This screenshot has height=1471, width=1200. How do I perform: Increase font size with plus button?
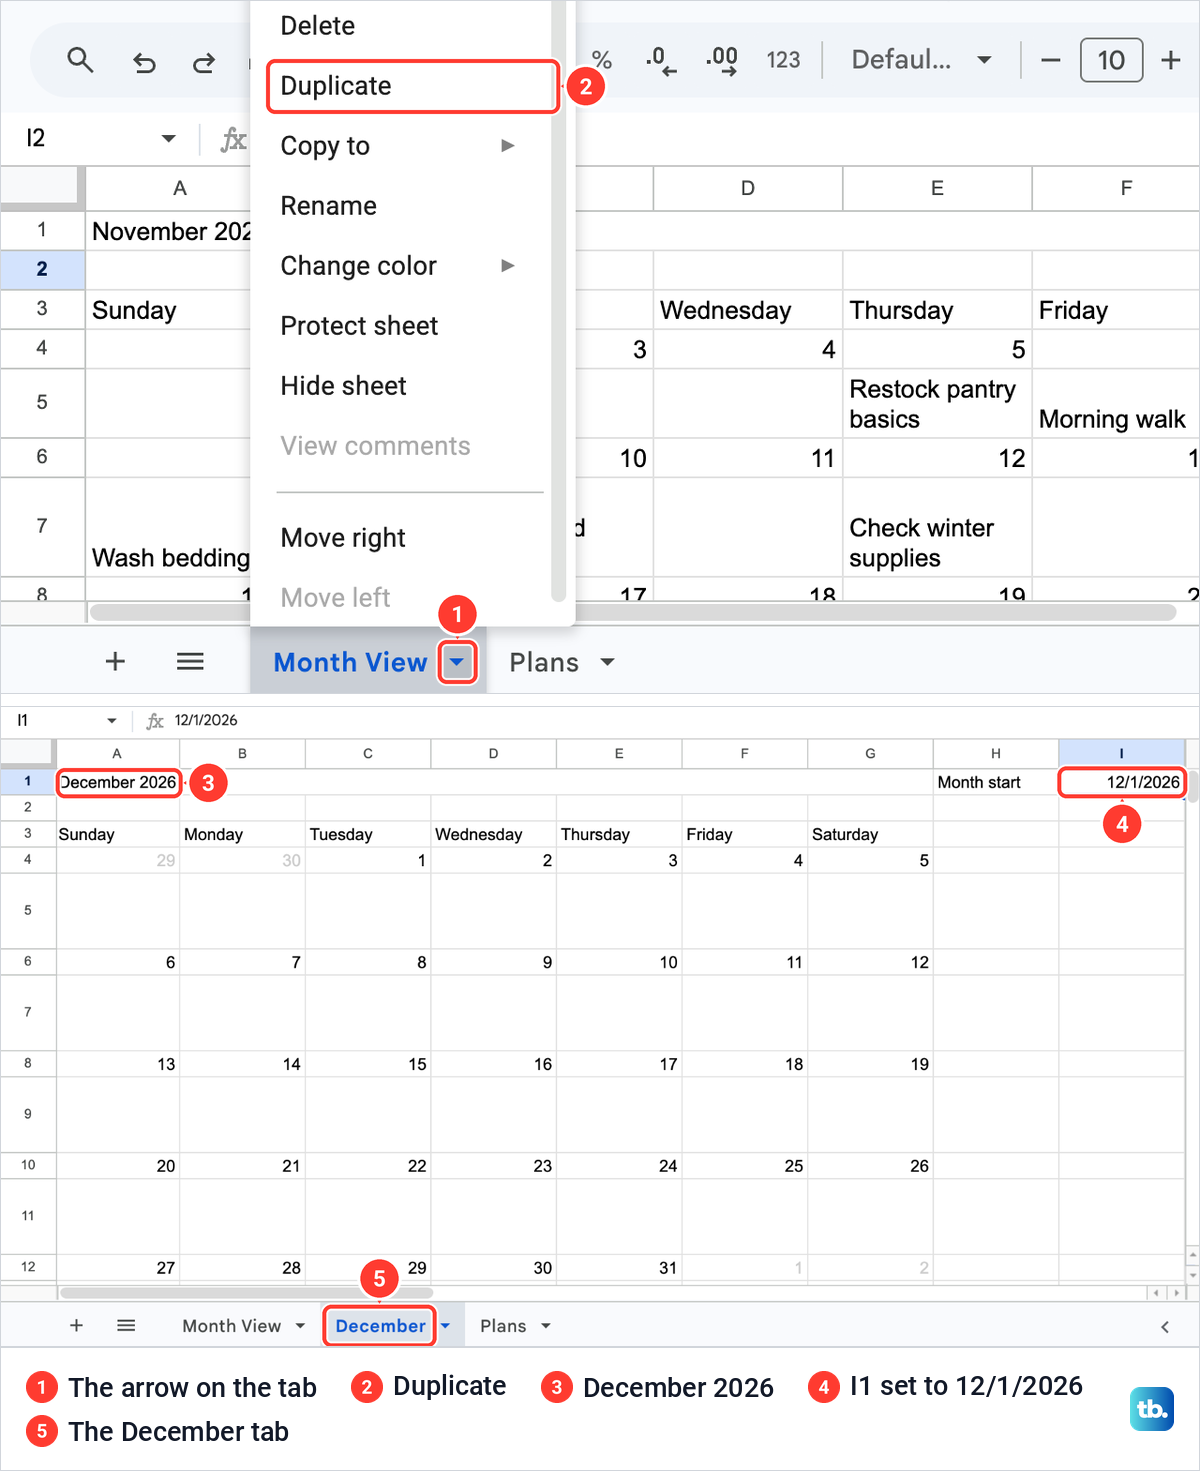coord(1171,60)
